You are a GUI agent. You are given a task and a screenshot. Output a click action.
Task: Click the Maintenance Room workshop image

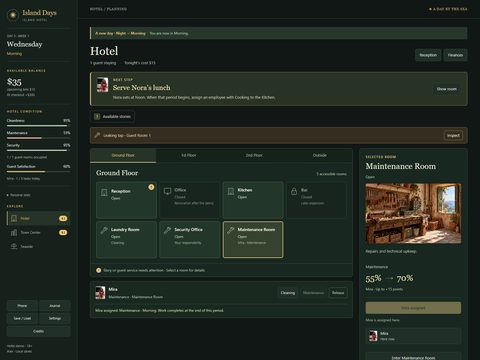pos(413,213)
